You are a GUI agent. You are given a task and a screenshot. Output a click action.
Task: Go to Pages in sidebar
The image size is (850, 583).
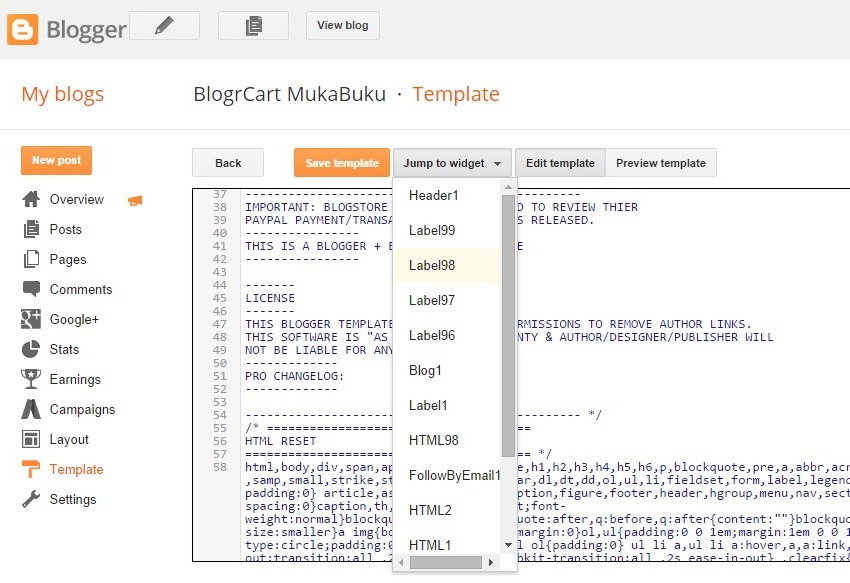[x=68, y=259]
